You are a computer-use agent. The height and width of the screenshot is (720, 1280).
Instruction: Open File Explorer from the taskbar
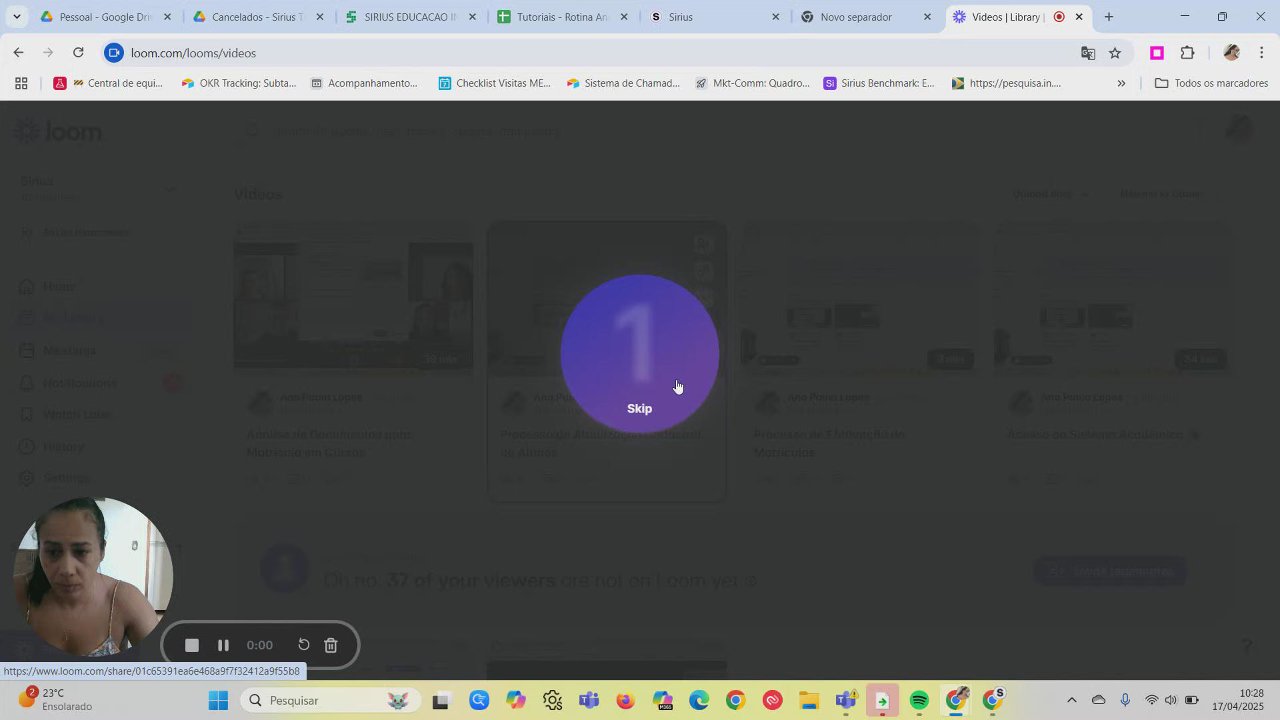point(808,700)
